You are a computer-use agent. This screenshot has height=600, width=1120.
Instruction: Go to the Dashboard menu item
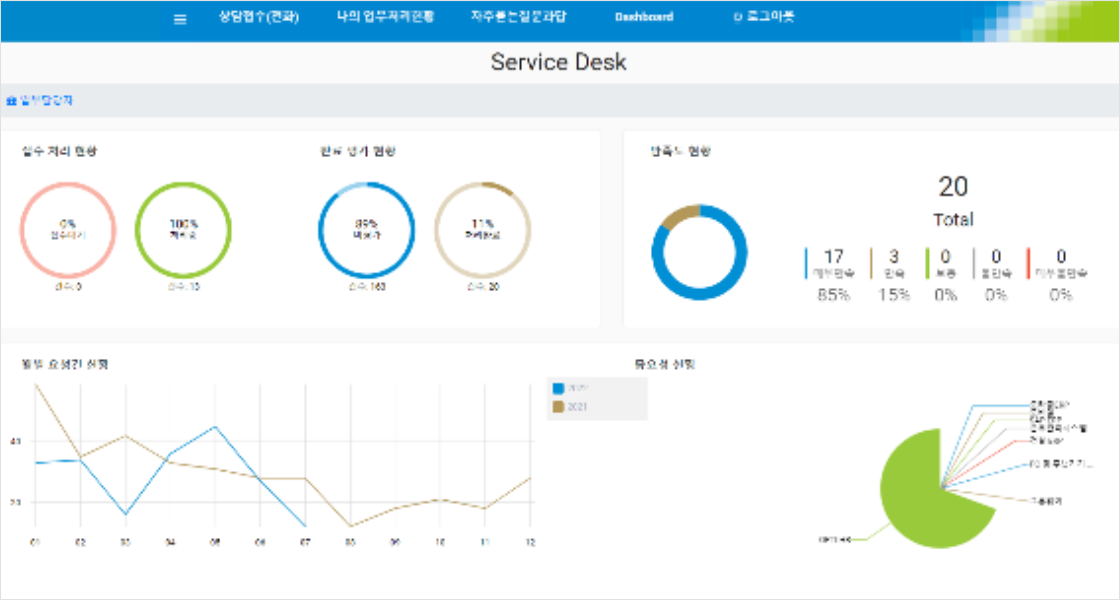coord(644,17)
